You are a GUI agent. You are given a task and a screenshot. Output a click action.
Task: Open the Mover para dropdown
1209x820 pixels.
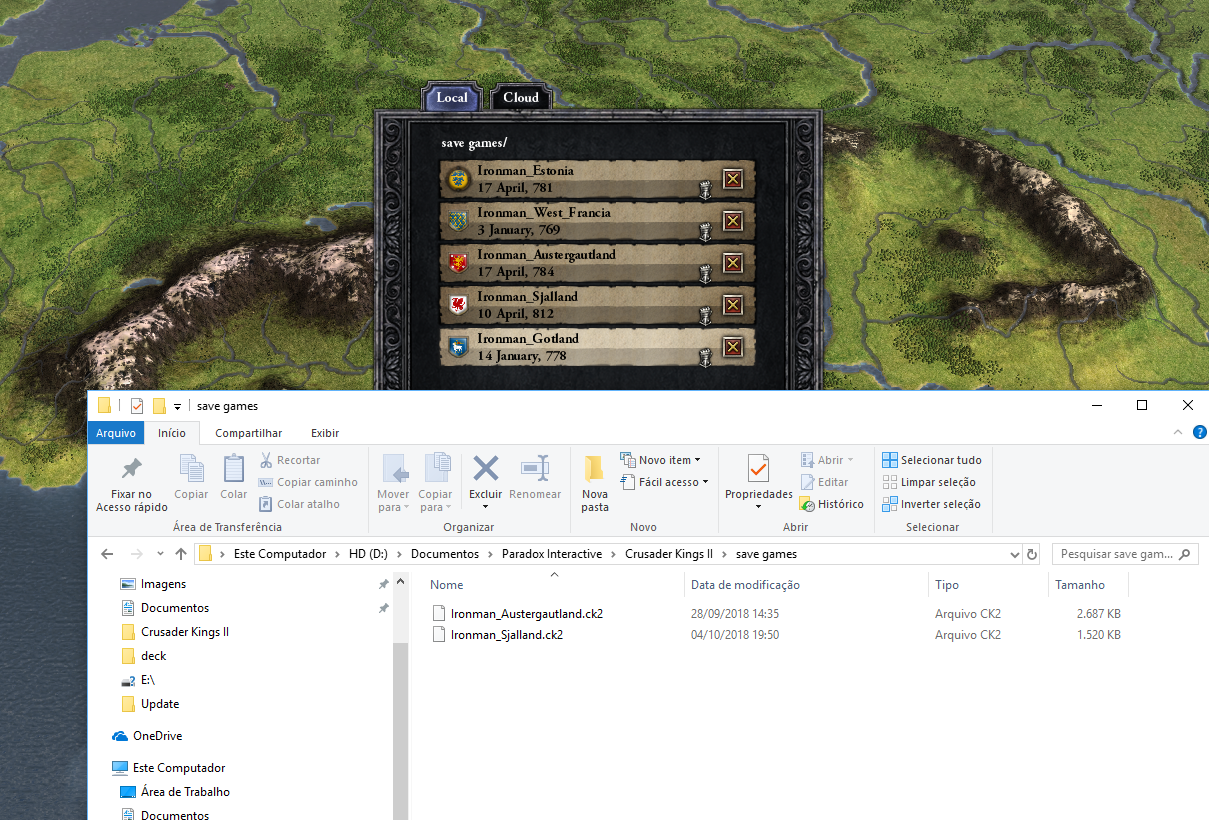(393, 484)
